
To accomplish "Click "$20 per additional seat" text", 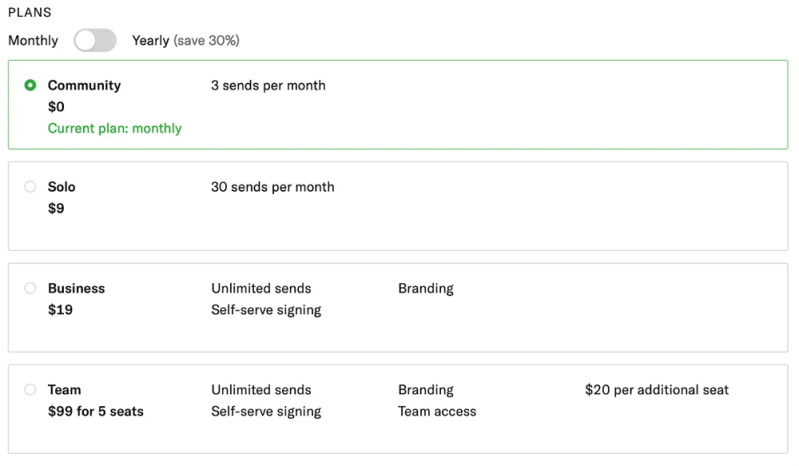I will pos(657,390).
